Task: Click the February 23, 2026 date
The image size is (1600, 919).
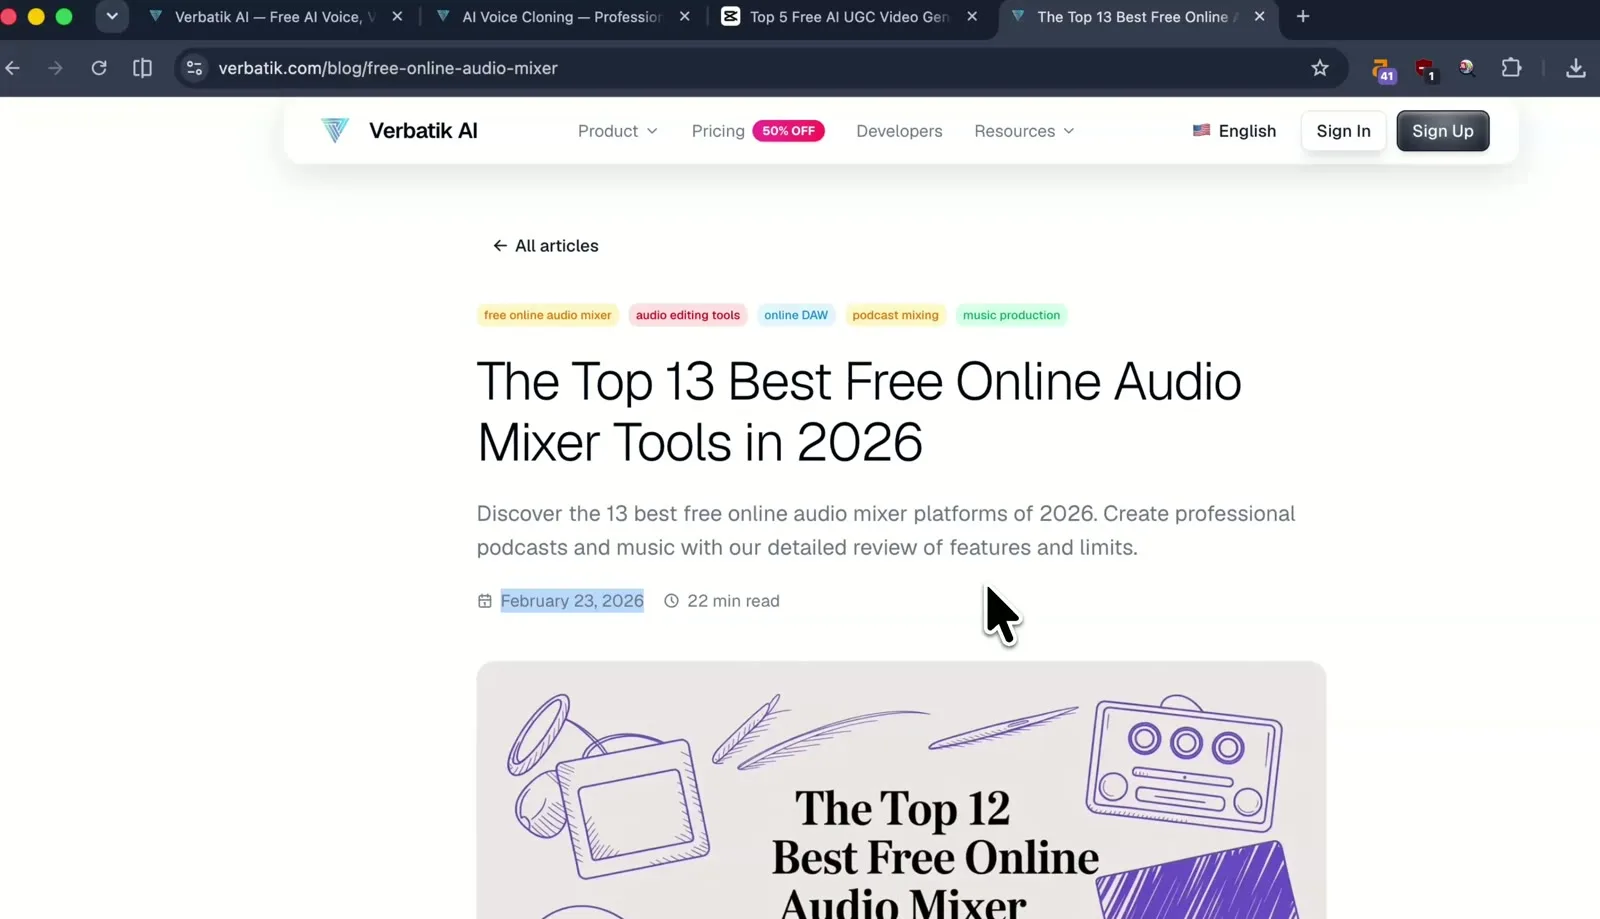Action: 572,601
